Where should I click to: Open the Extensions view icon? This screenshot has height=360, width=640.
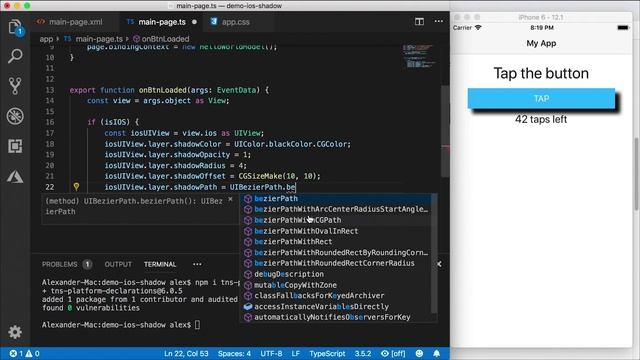coord(15,146)
